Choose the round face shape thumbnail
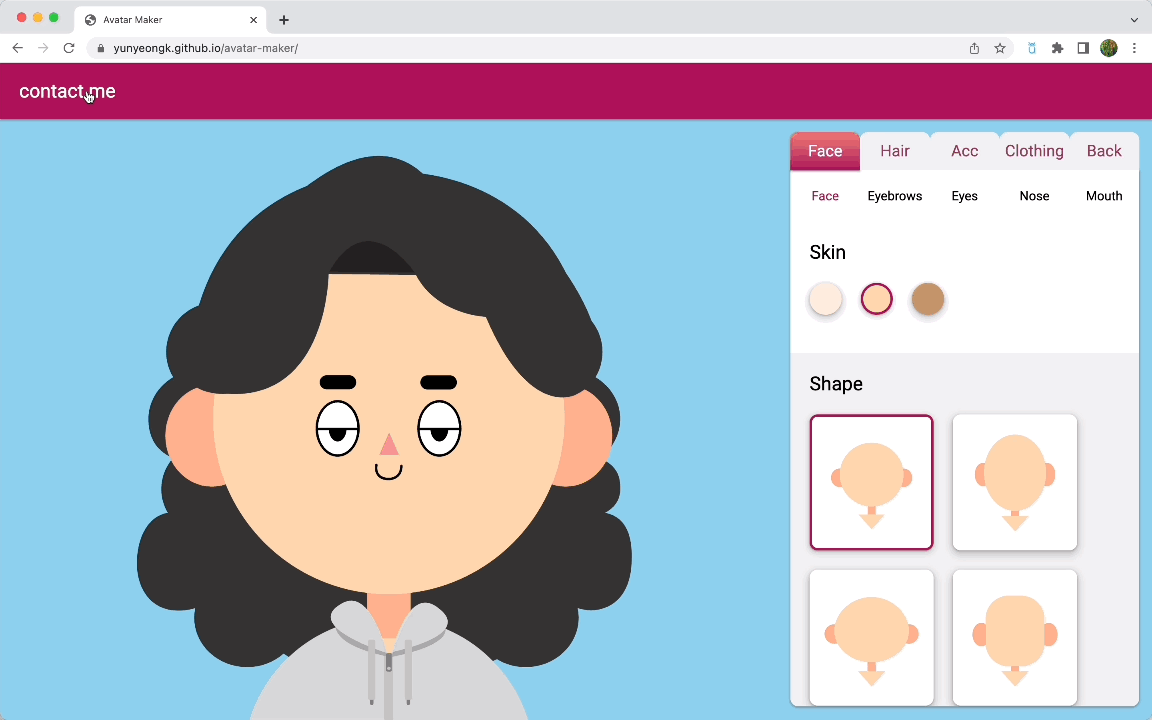 tap(871, 482)
